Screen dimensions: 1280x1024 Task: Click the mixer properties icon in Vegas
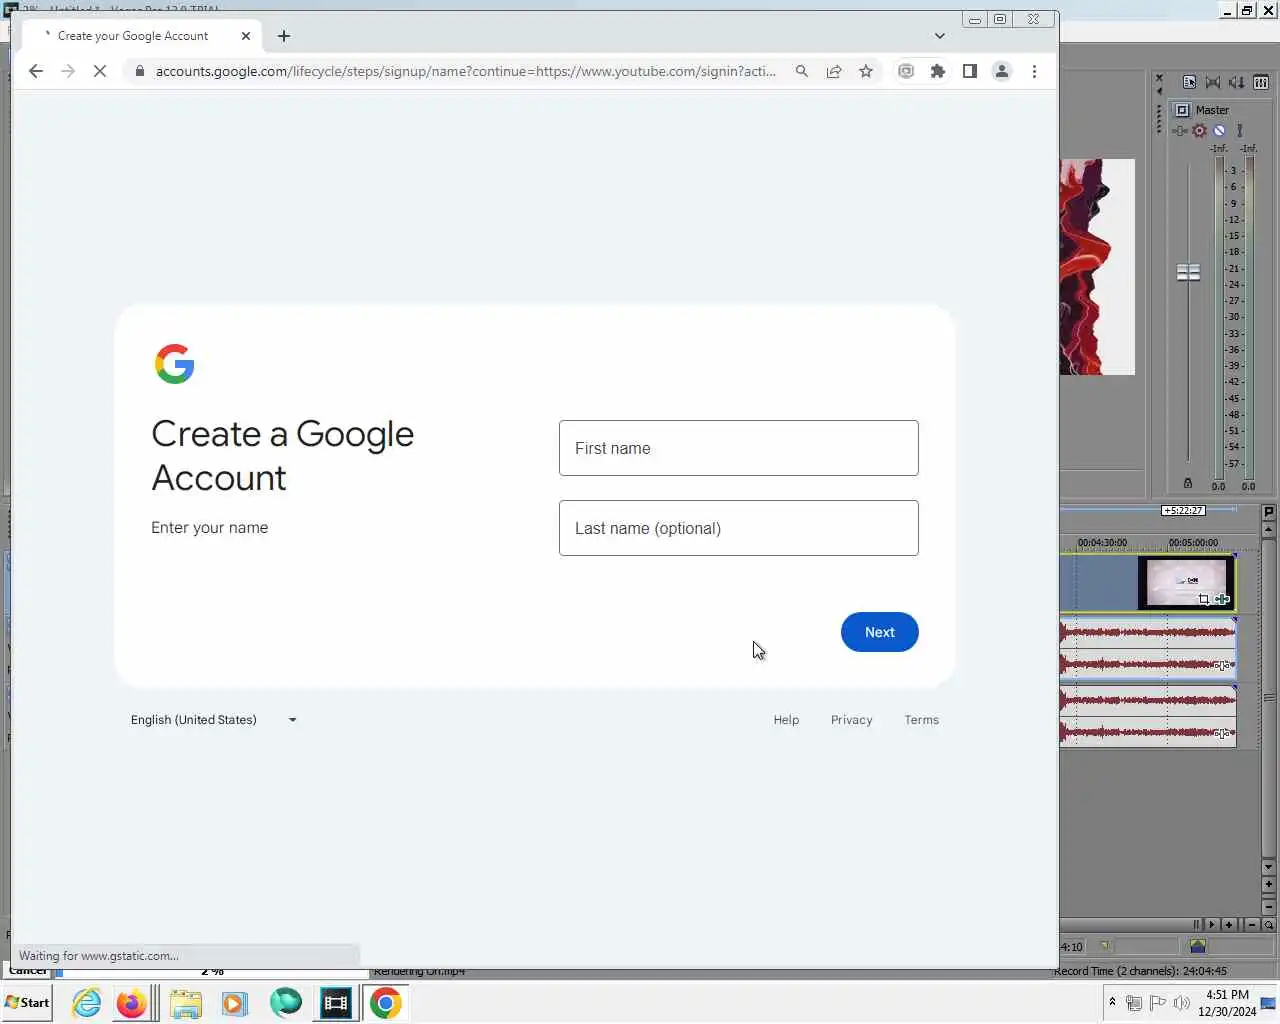pyautogui.click(x=1190, y=83)
